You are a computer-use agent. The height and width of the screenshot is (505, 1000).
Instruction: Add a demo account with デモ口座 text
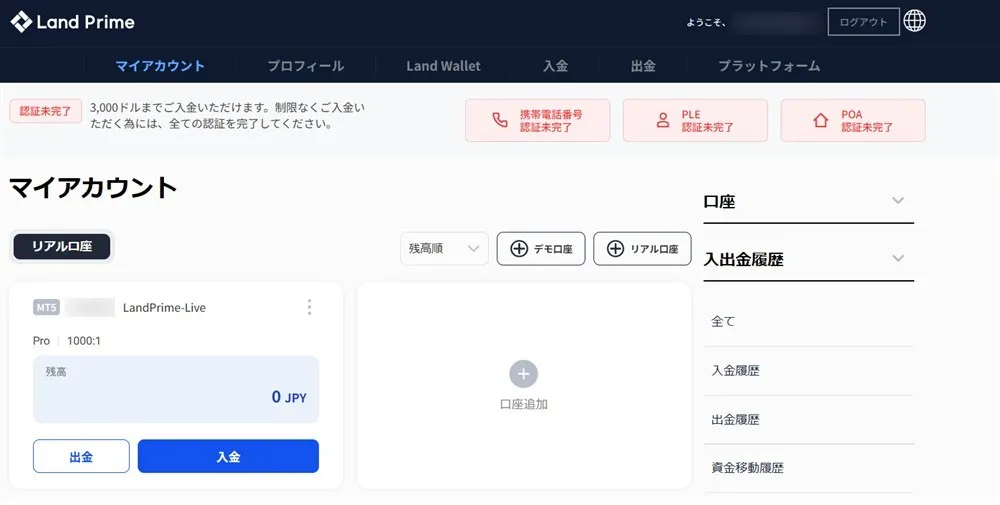(553, 249)
